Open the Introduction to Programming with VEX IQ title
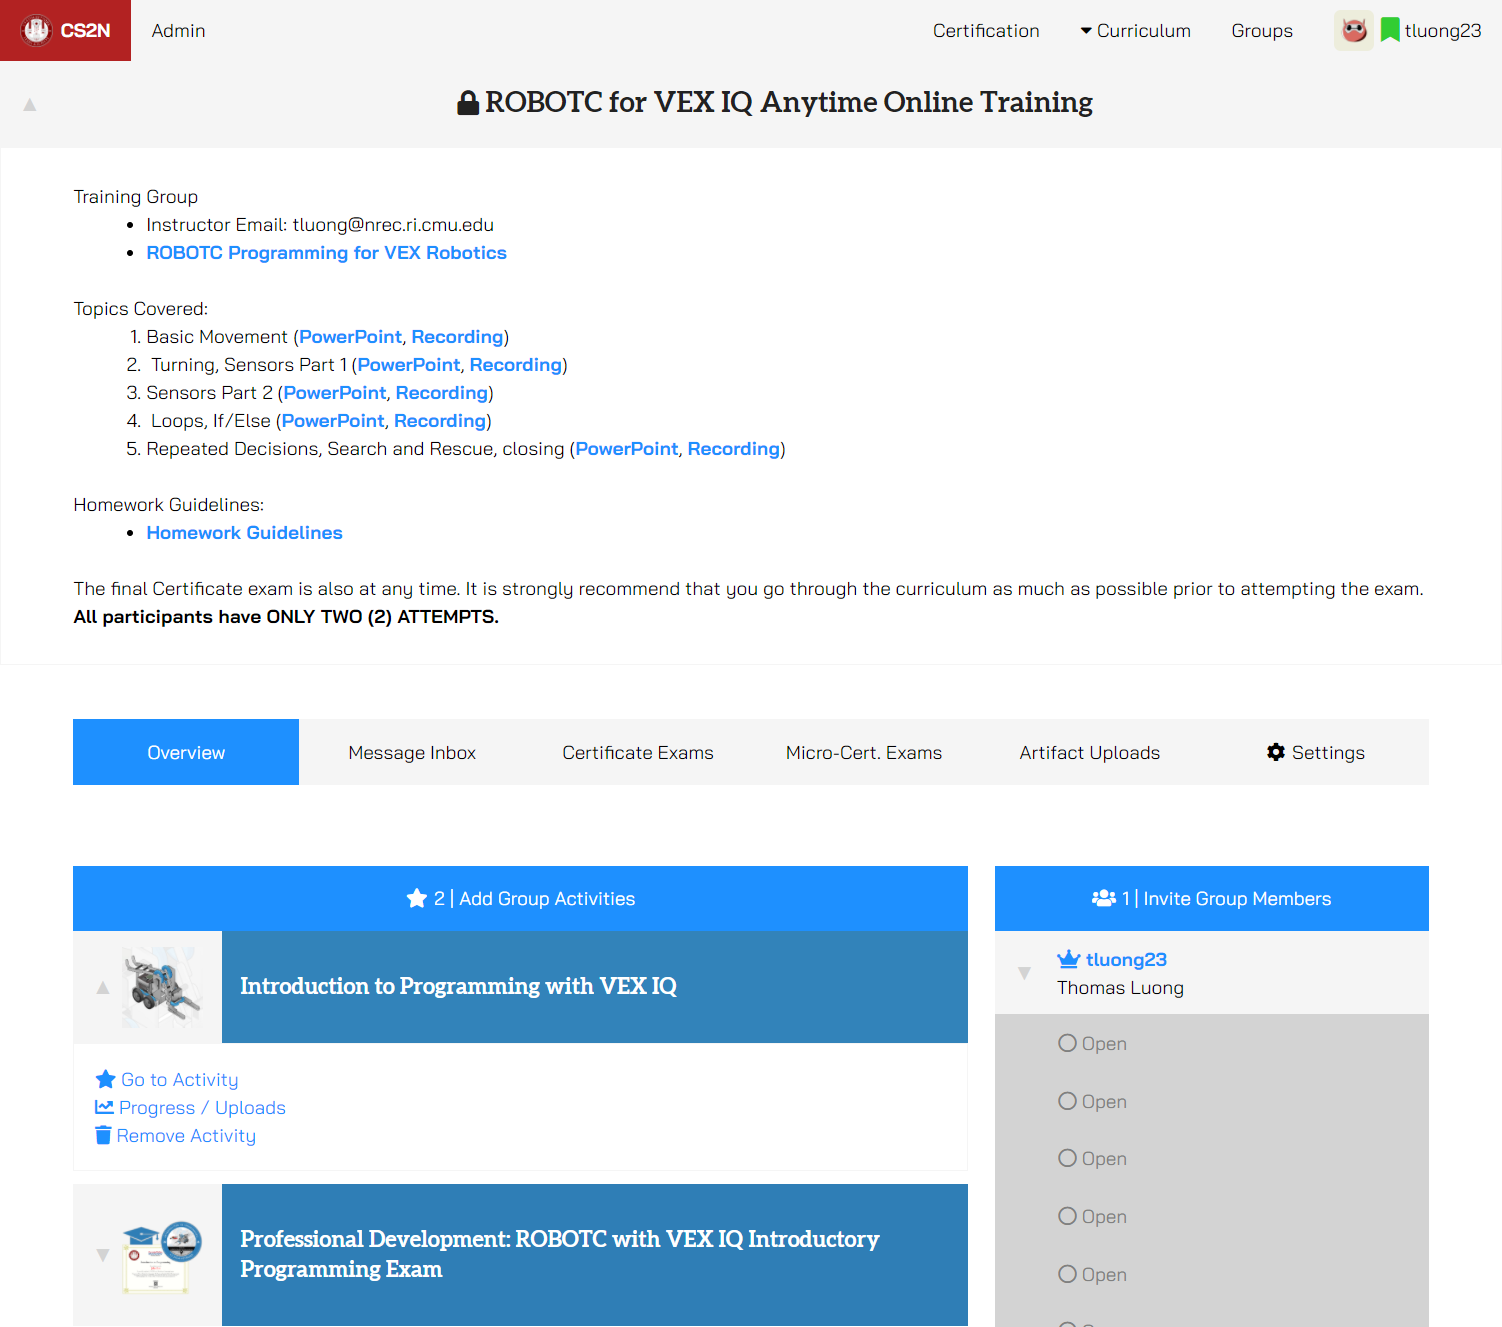This screenshot has height=1327, width=1502. point(458,986)
